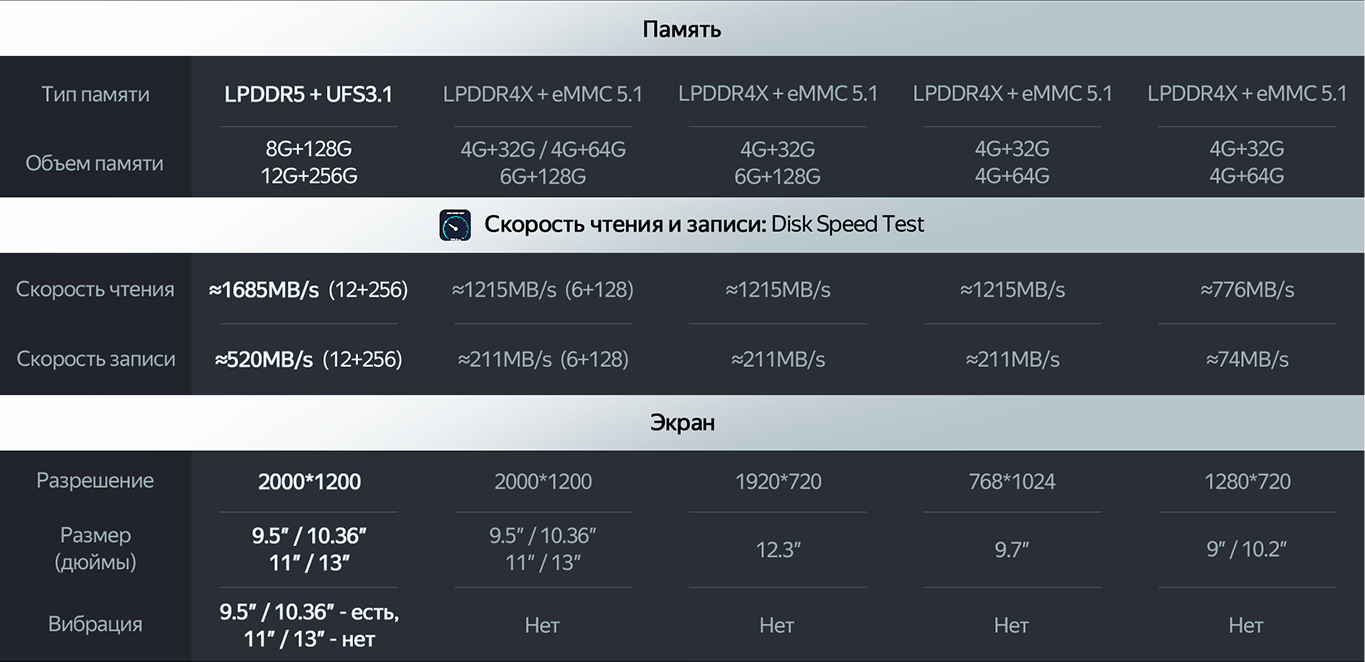
Task: Click the ≈520MB/s write speed value
Action: [264, 359]
